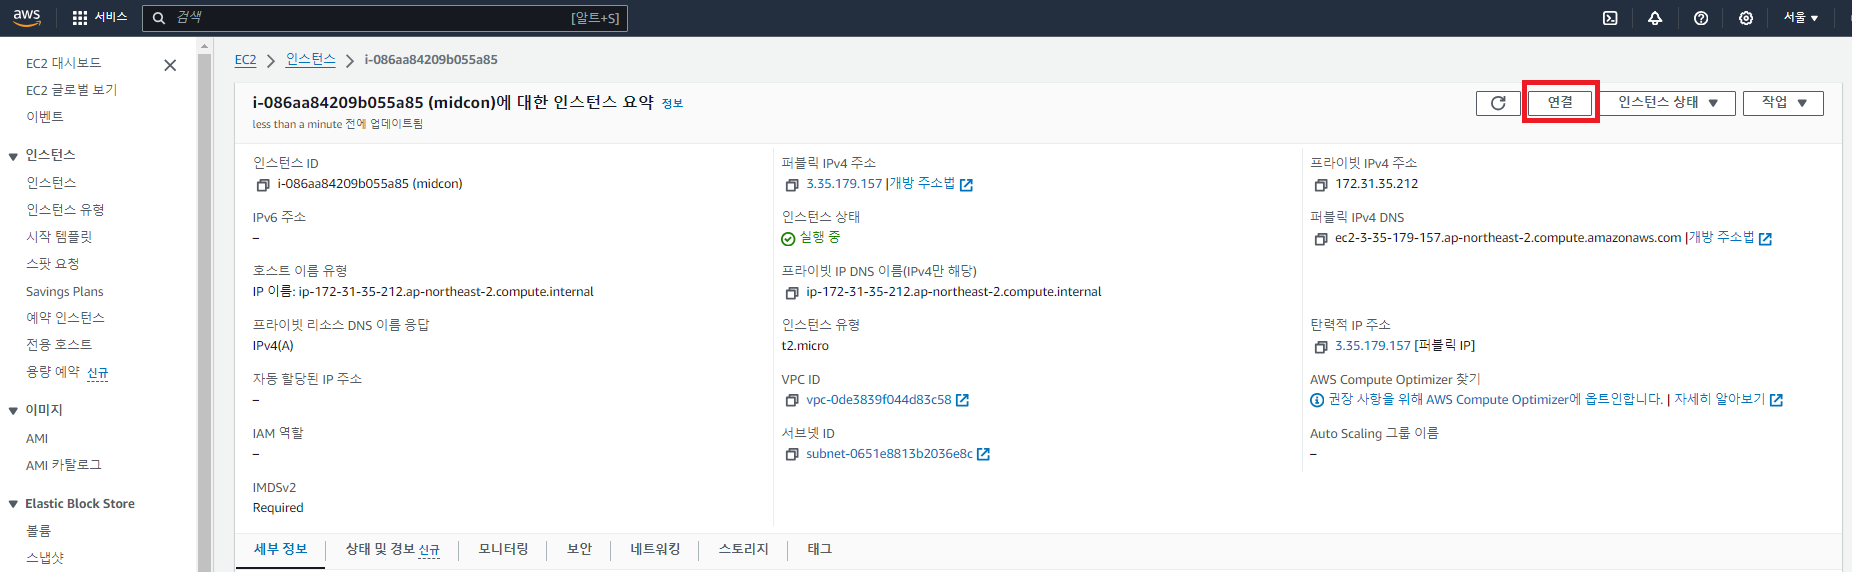Open external link icon beside VPC ID

tap(962, 400)
